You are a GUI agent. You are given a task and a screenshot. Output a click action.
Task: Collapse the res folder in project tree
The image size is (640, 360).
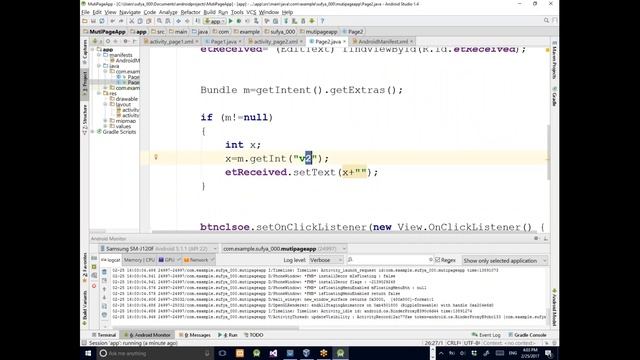99,93
